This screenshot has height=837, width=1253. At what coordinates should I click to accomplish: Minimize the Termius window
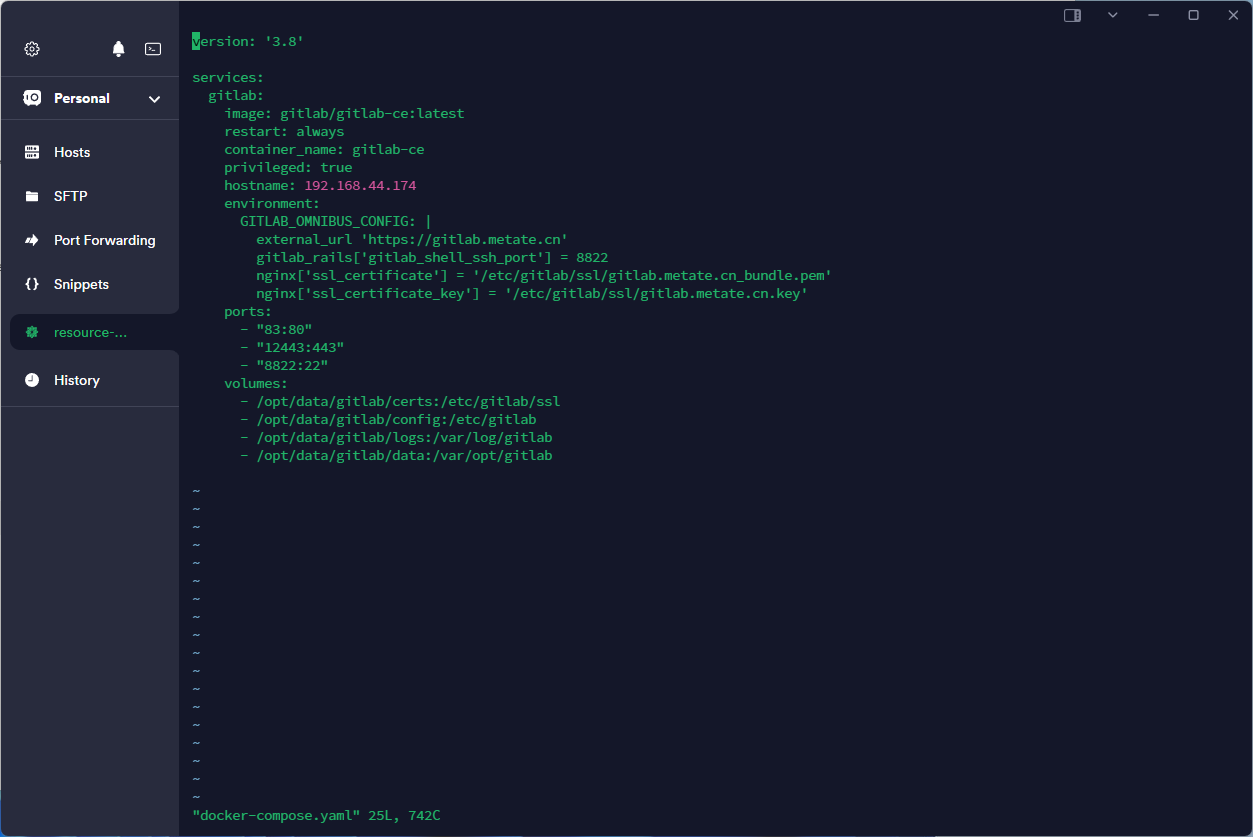[1153, 15]
